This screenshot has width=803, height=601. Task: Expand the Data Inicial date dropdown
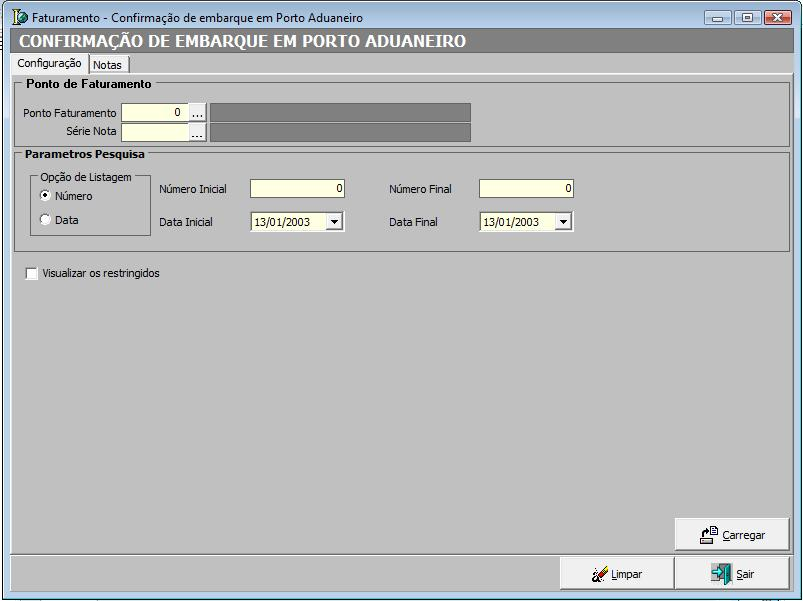pyautogui.click(x=334, y=222)
